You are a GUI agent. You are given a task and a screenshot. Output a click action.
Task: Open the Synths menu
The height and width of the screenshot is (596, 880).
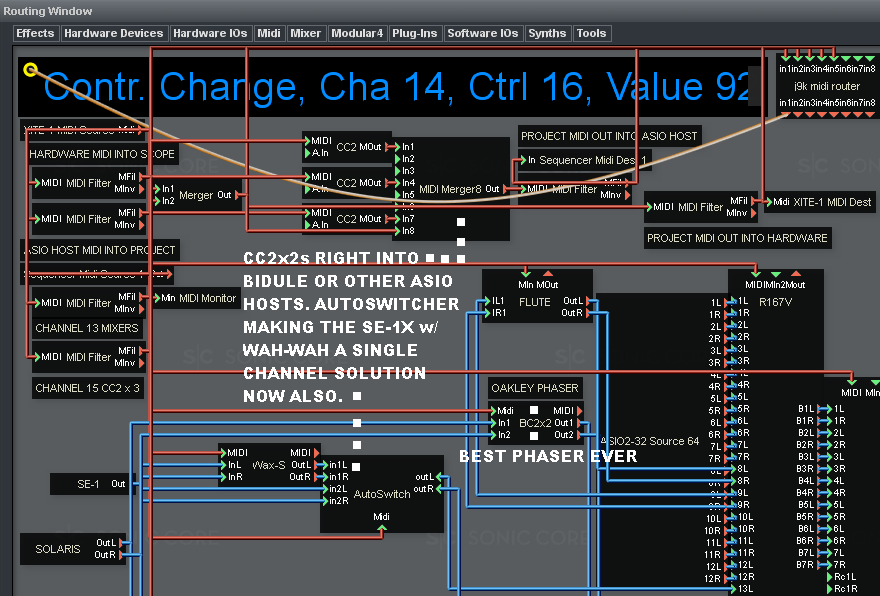547,33
